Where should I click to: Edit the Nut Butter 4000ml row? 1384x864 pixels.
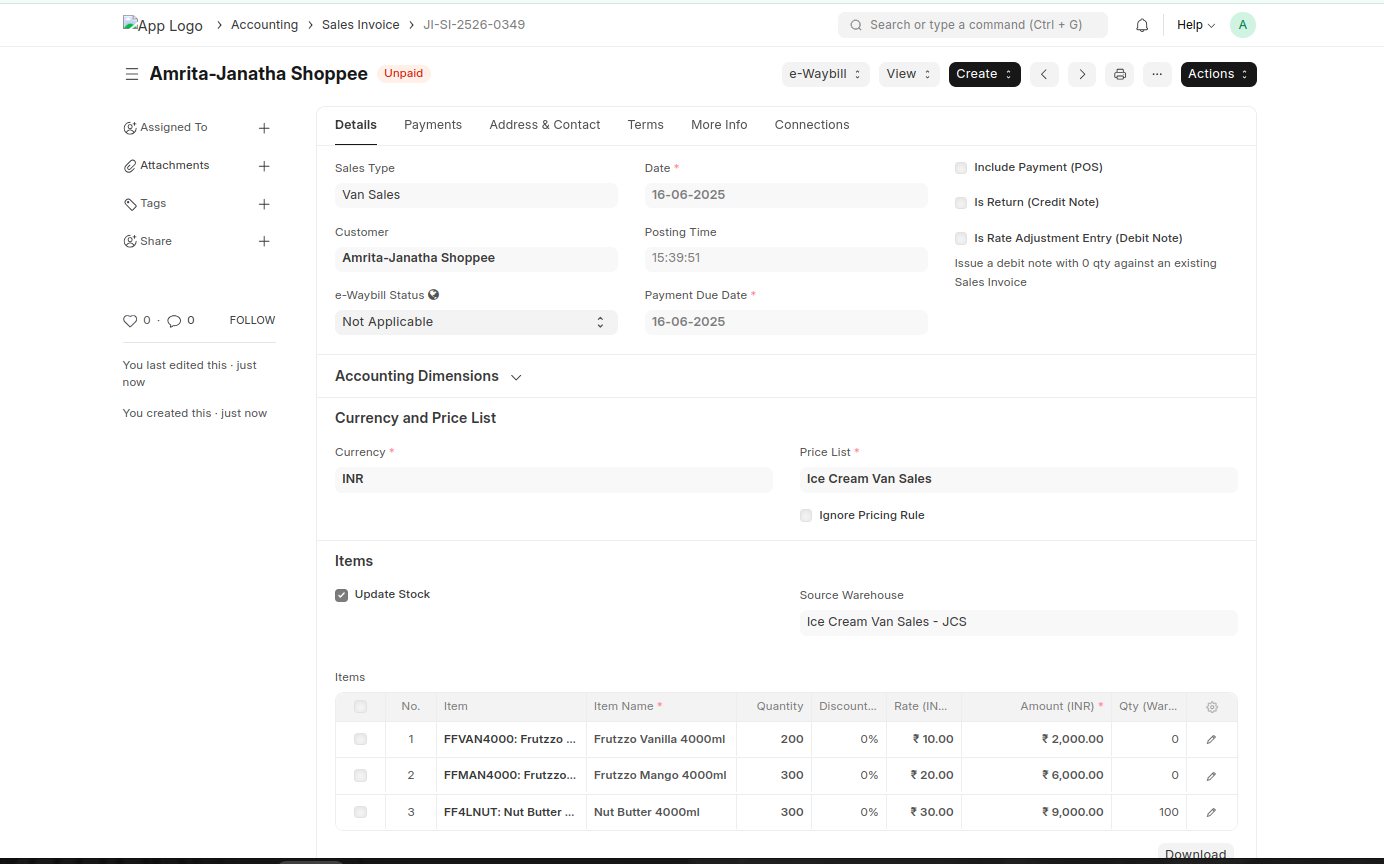pyautogui.click(x=1211, y=812)
